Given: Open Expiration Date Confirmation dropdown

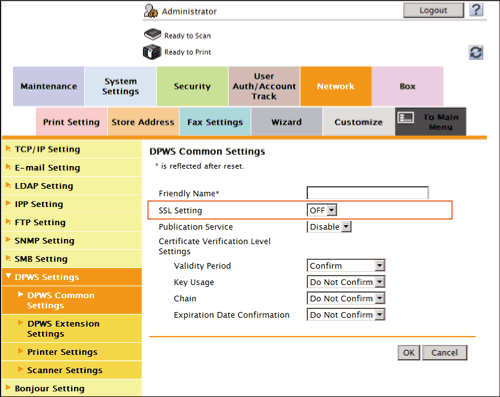Looking at the screenshot, I should coord(346,315).
